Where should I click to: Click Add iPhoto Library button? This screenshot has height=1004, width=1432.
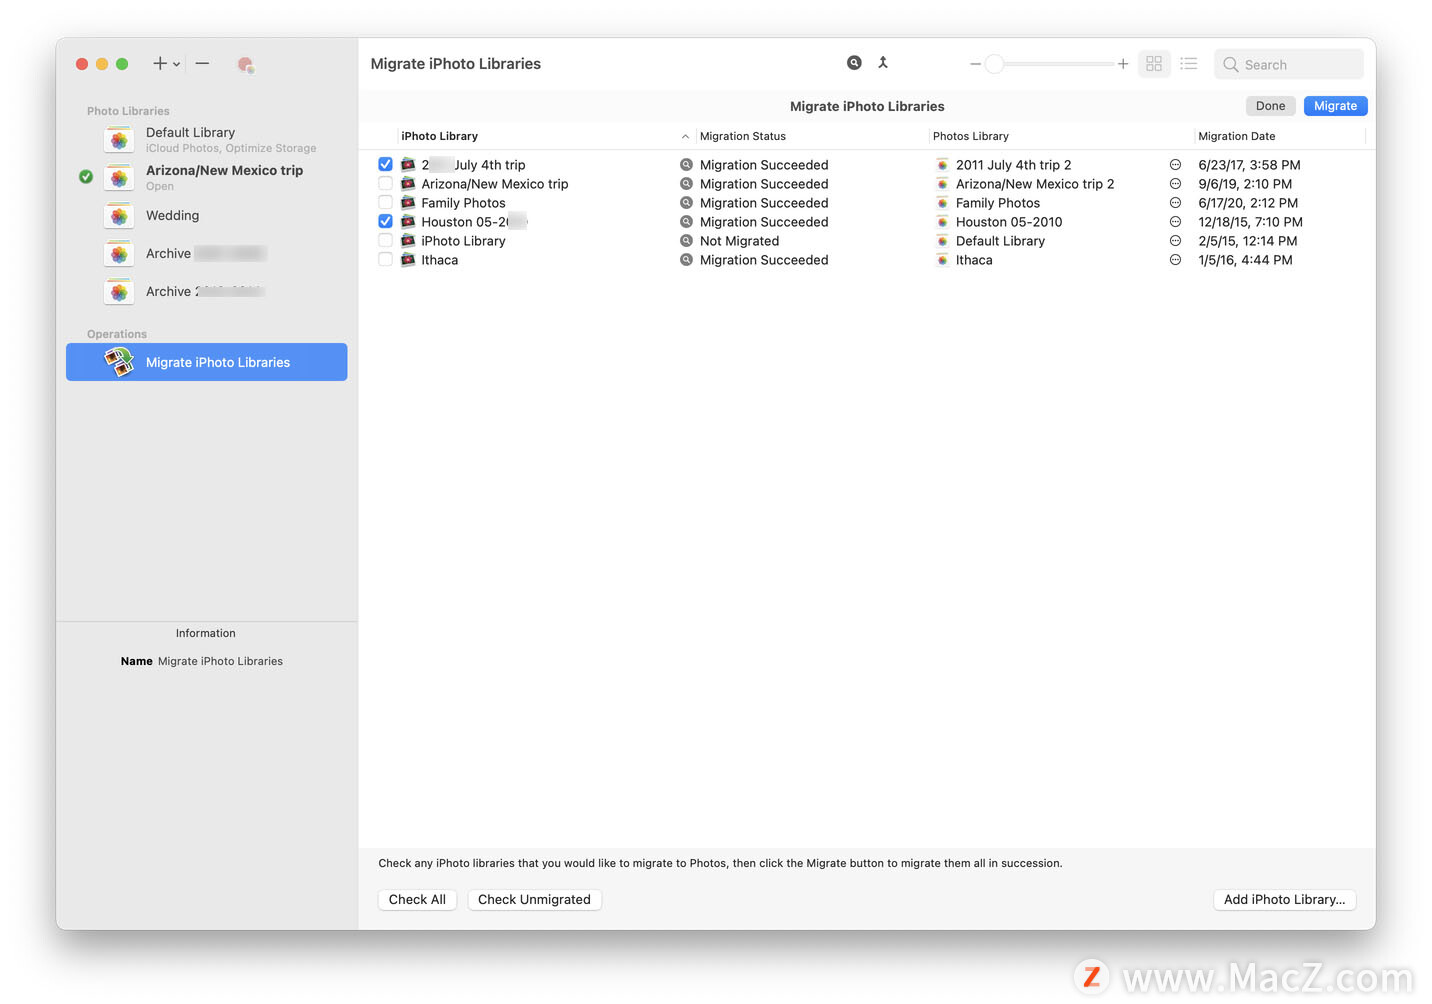[1284, 900]
